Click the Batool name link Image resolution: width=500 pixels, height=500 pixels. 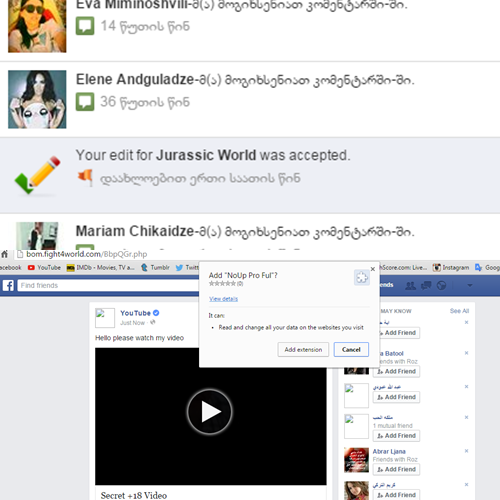click(392, 354)
